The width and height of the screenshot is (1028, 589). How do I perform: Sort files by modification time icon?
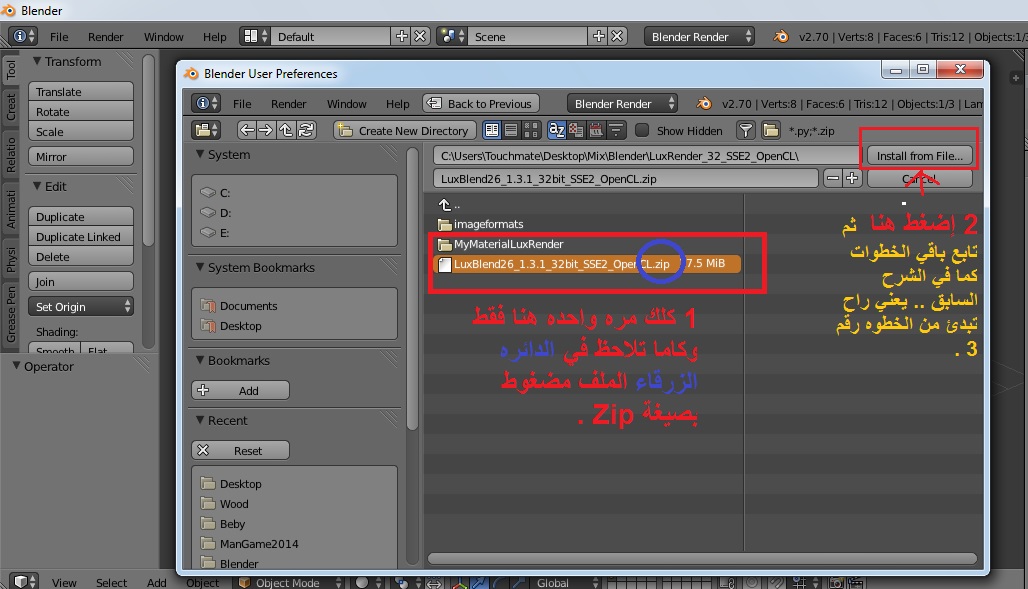click(596, 131)
